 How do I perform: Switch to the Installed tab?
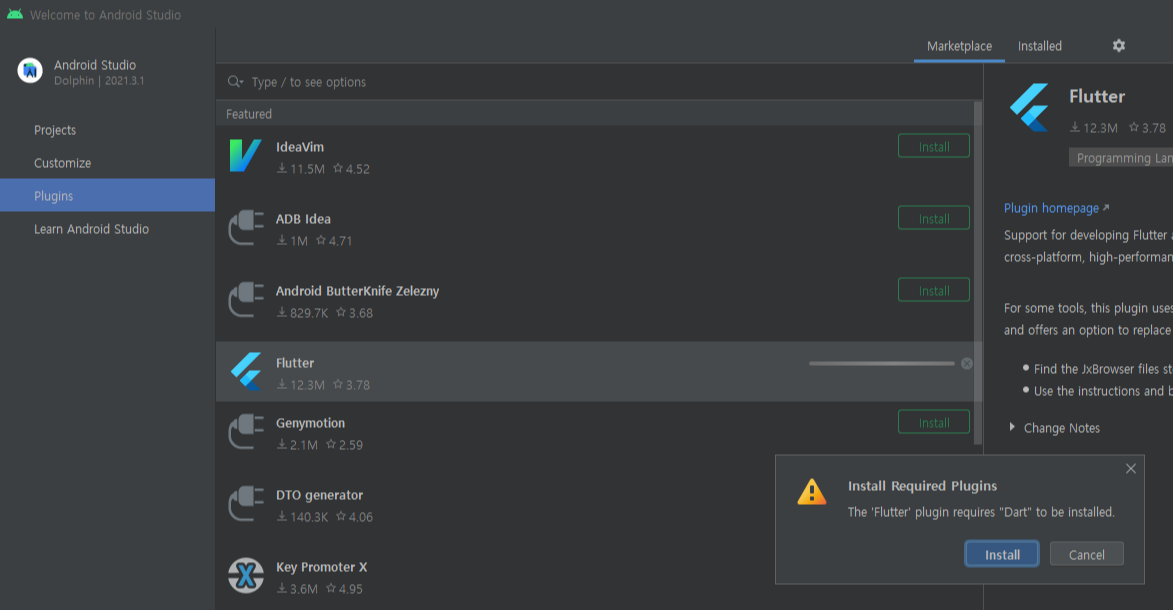click(1039, 46)
